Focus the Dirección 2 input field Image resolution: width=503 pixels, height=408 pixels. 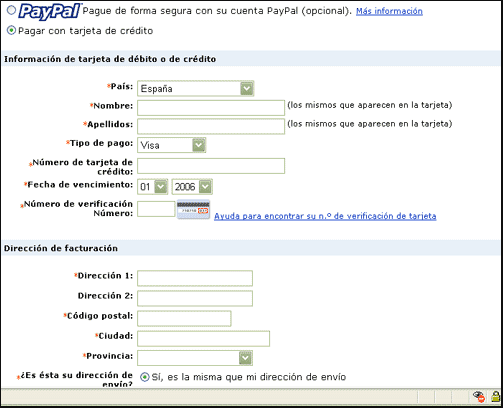195,298
